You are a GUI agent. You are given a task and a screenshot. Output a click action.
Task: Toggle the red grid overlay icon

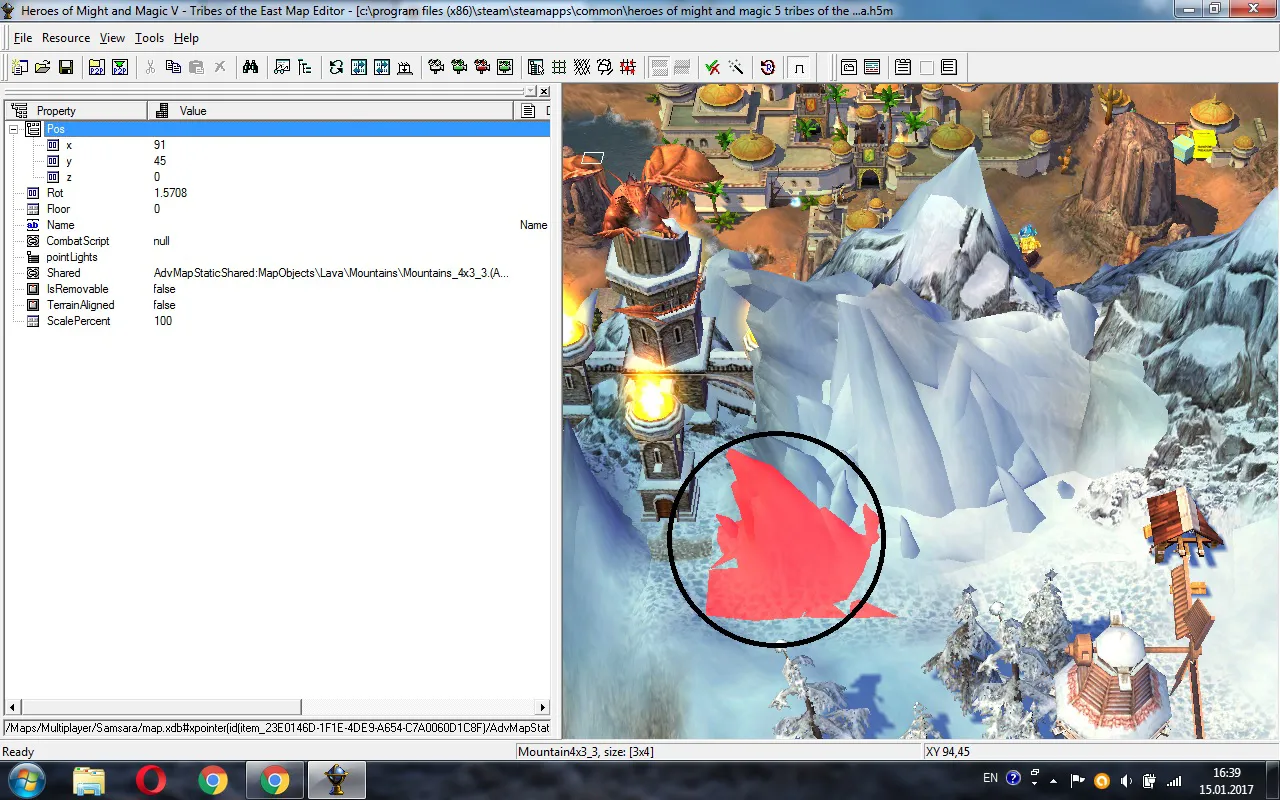628,67
